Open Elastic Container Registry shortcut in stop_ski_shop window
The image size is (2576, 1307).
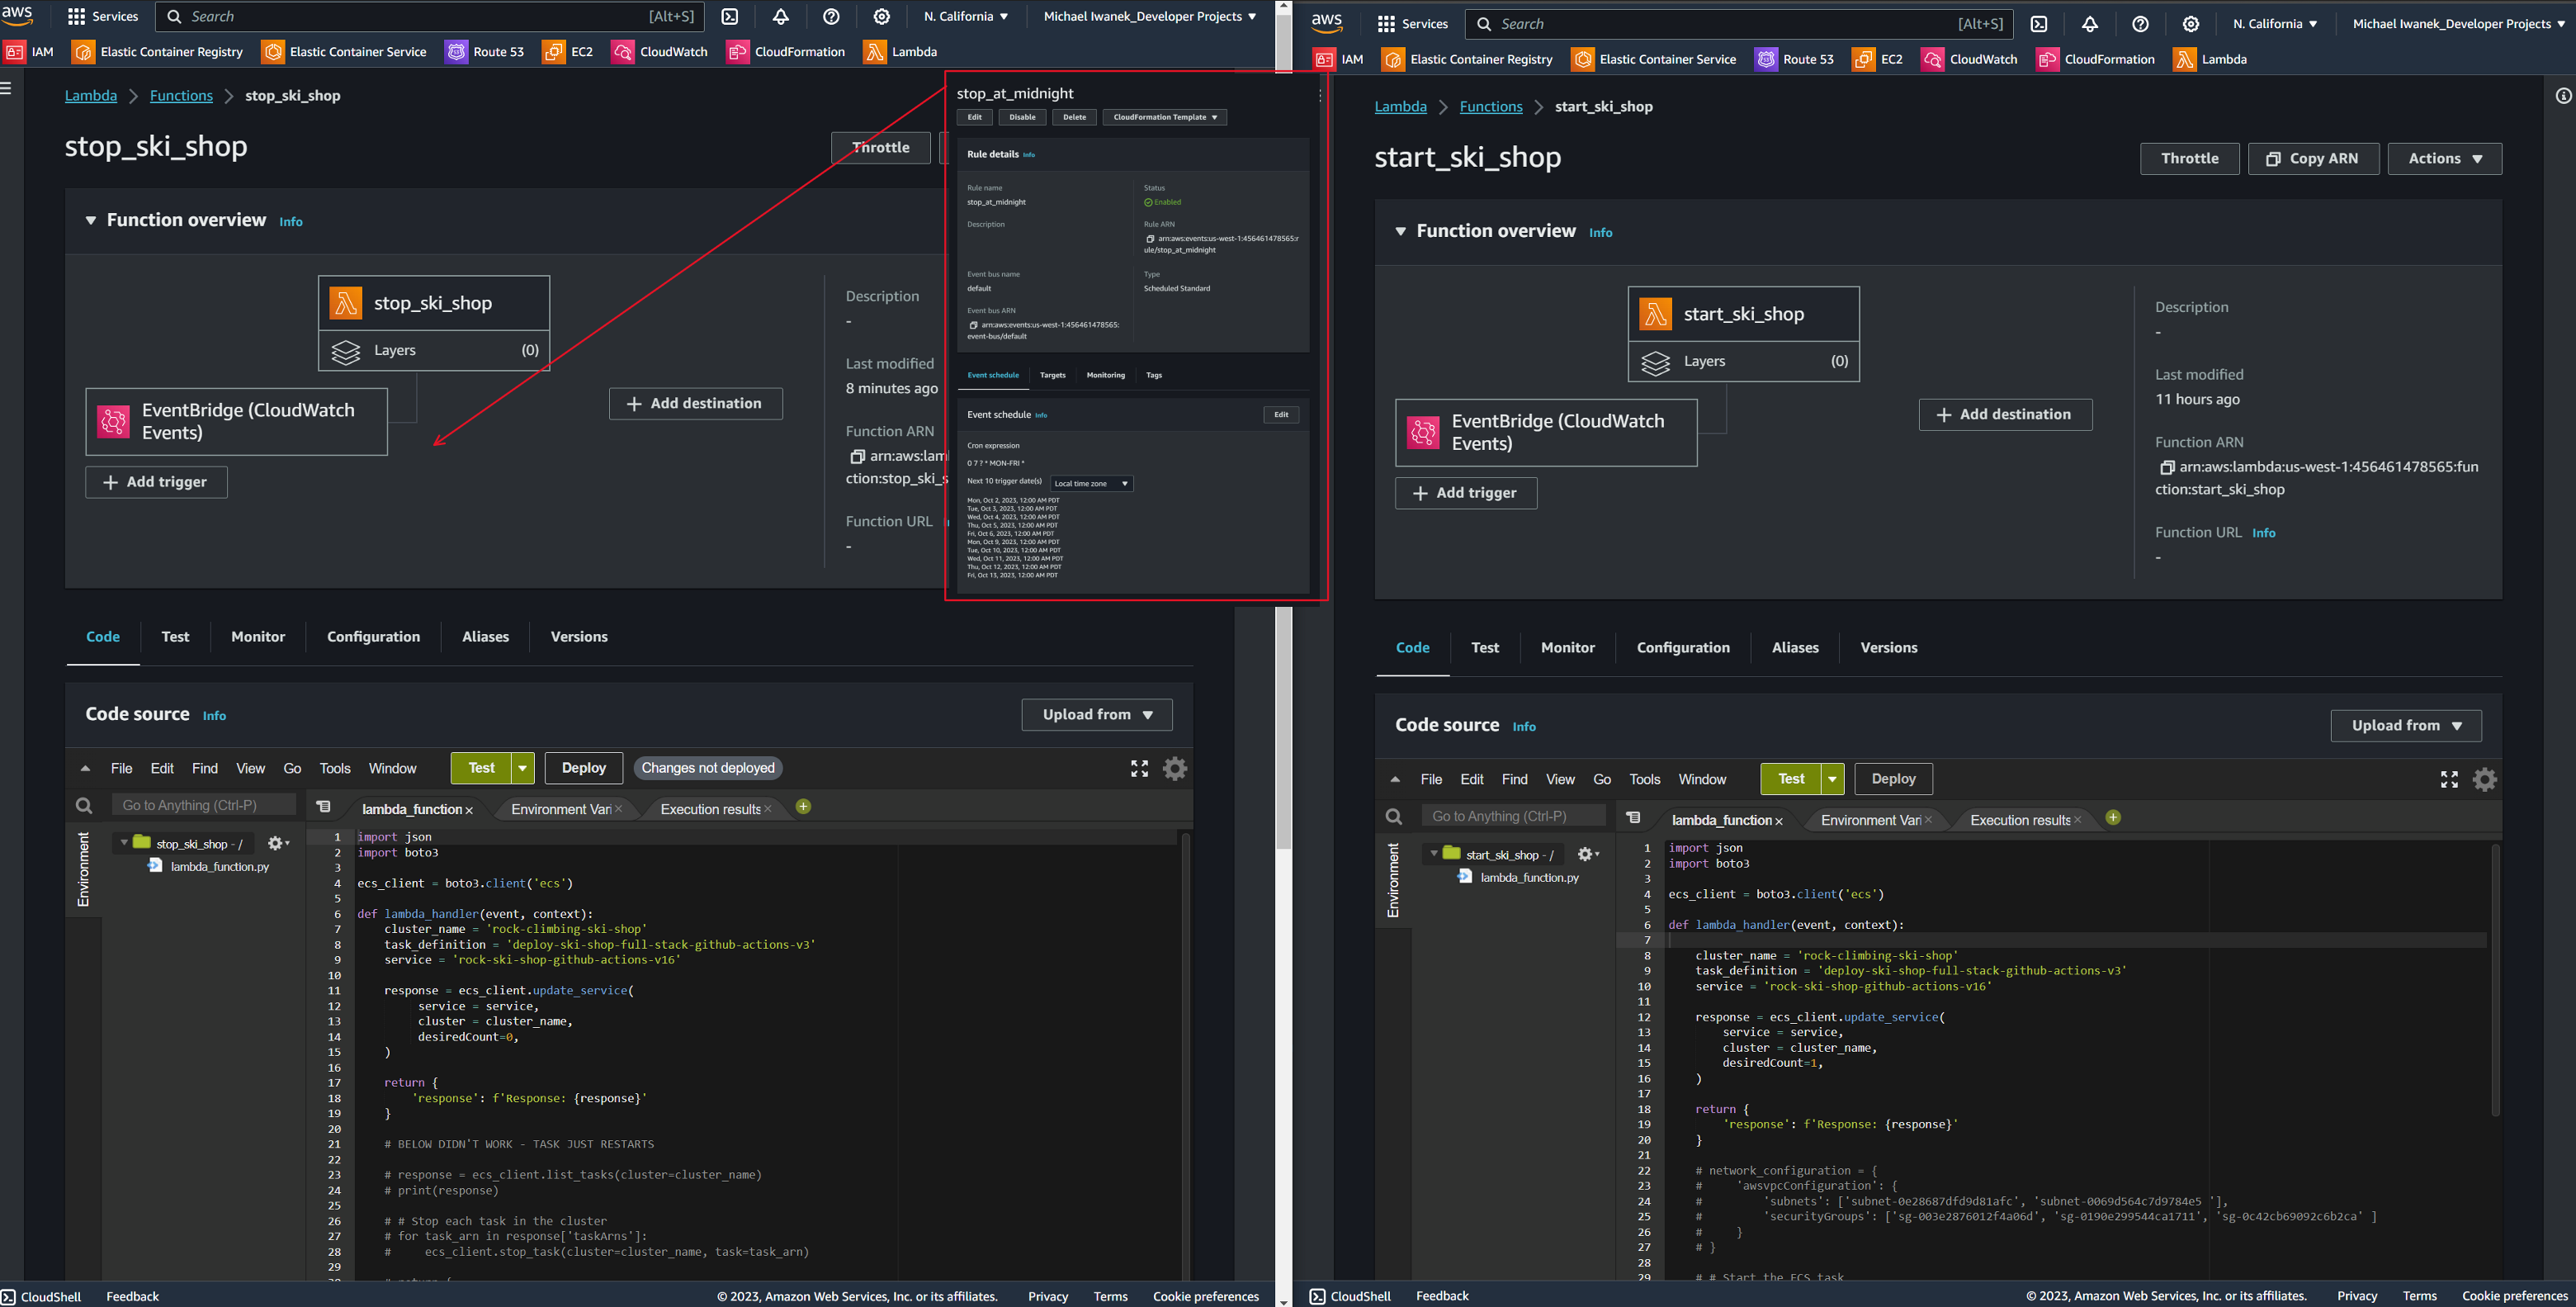point(158,51)
